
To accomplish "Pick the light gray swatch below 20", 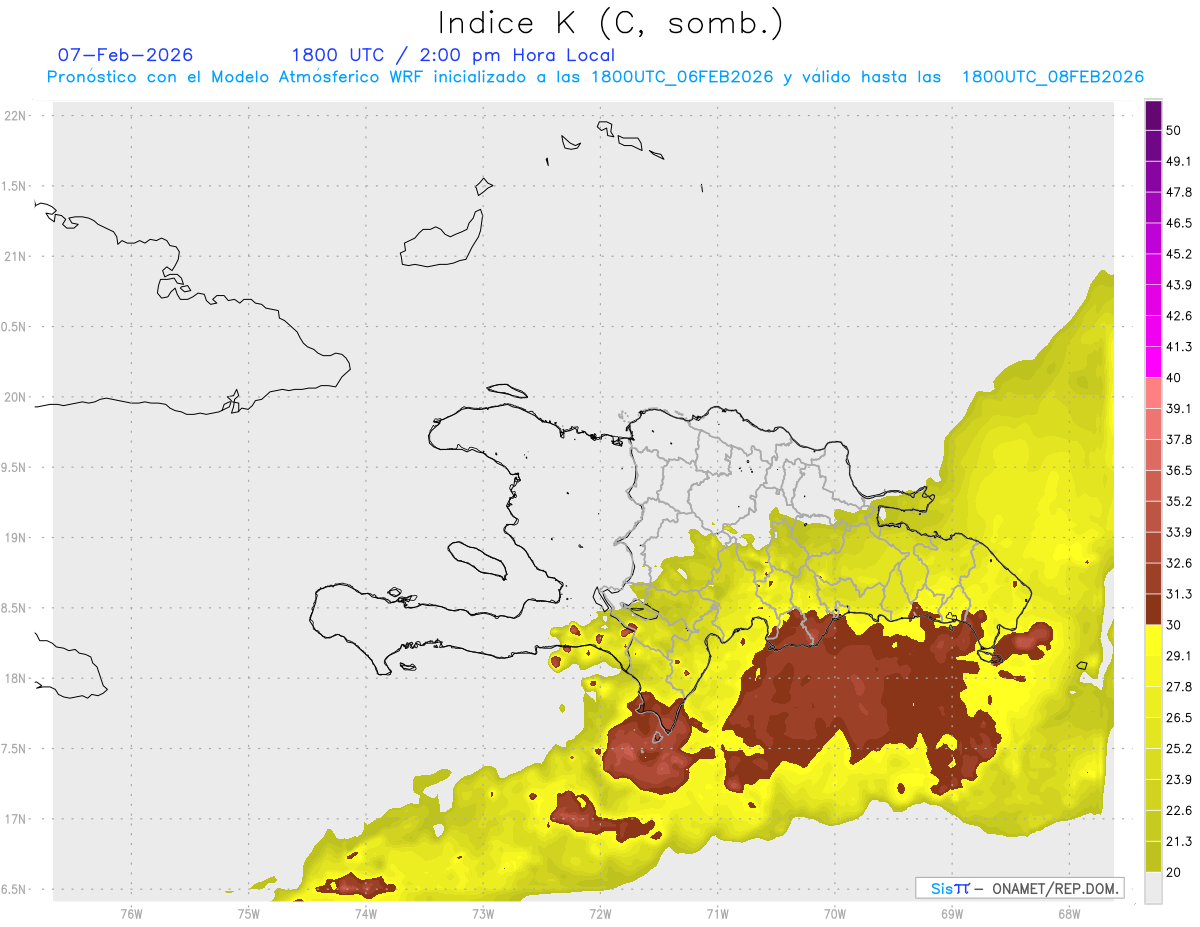I will (x=1153, y=887).
